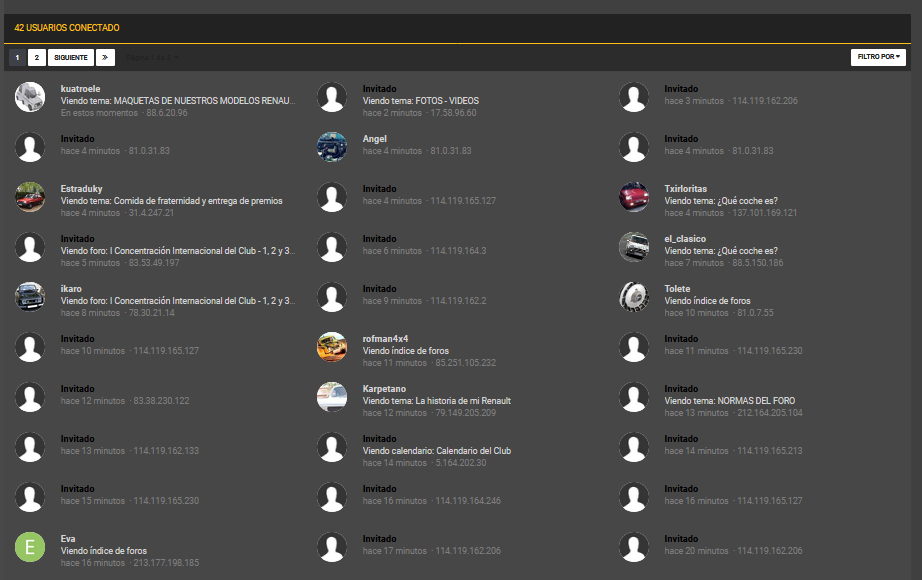Screen dimensions: 922x580
Task: Open the FILTRO POR dropdown
Action: click(878, 57)
